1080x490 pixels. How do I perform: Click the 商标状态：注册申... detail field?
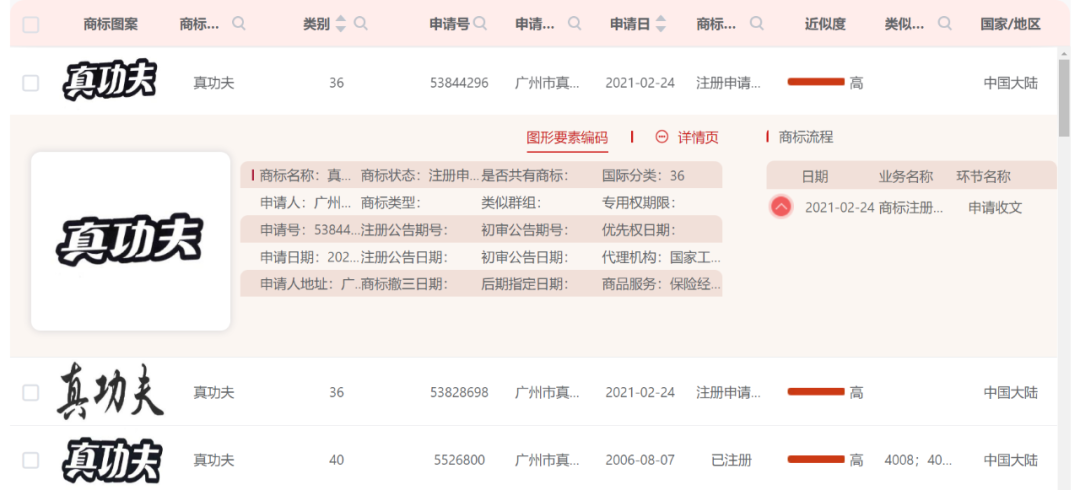[419, 176]
